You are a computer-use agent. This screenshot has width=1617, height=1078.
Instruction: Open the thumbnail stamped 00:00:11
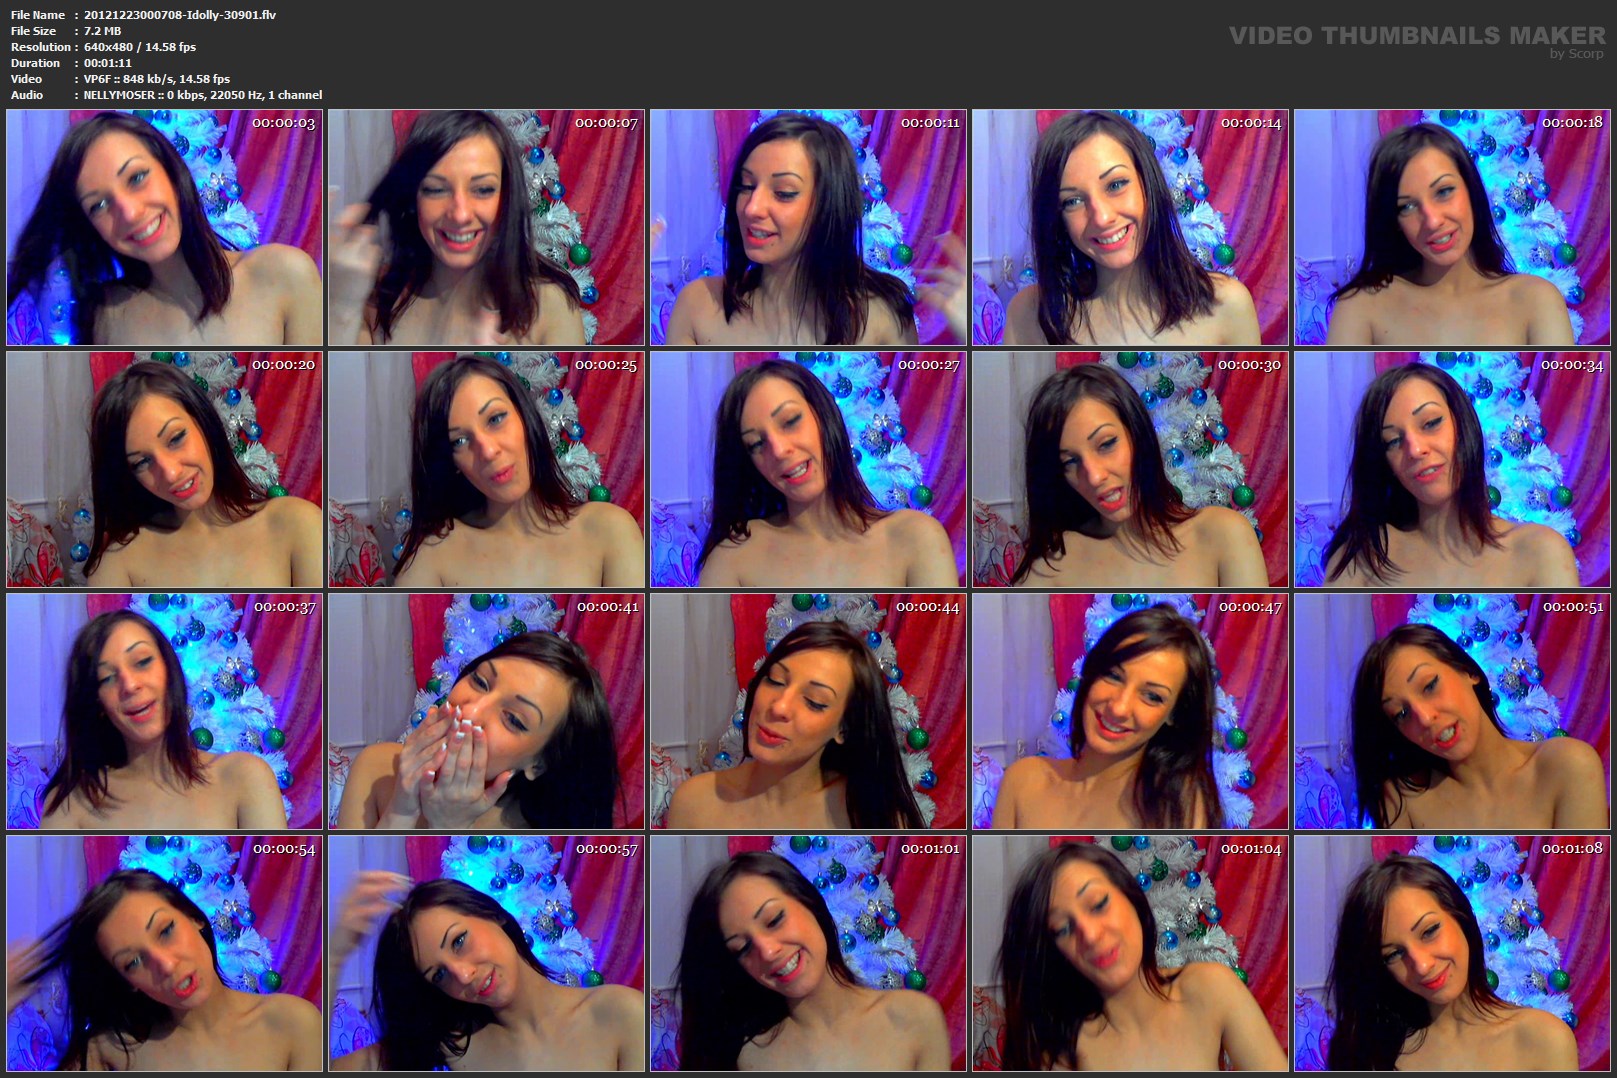coord(809,228)
